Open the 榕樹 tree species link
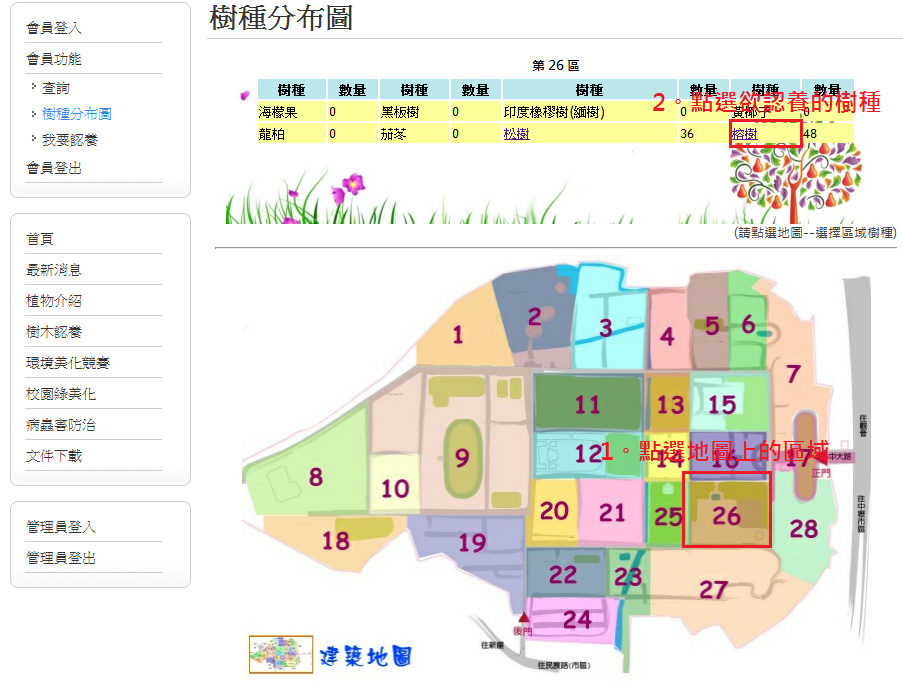The width and height of the screenshot is (903, 682). tap(745, 134)
